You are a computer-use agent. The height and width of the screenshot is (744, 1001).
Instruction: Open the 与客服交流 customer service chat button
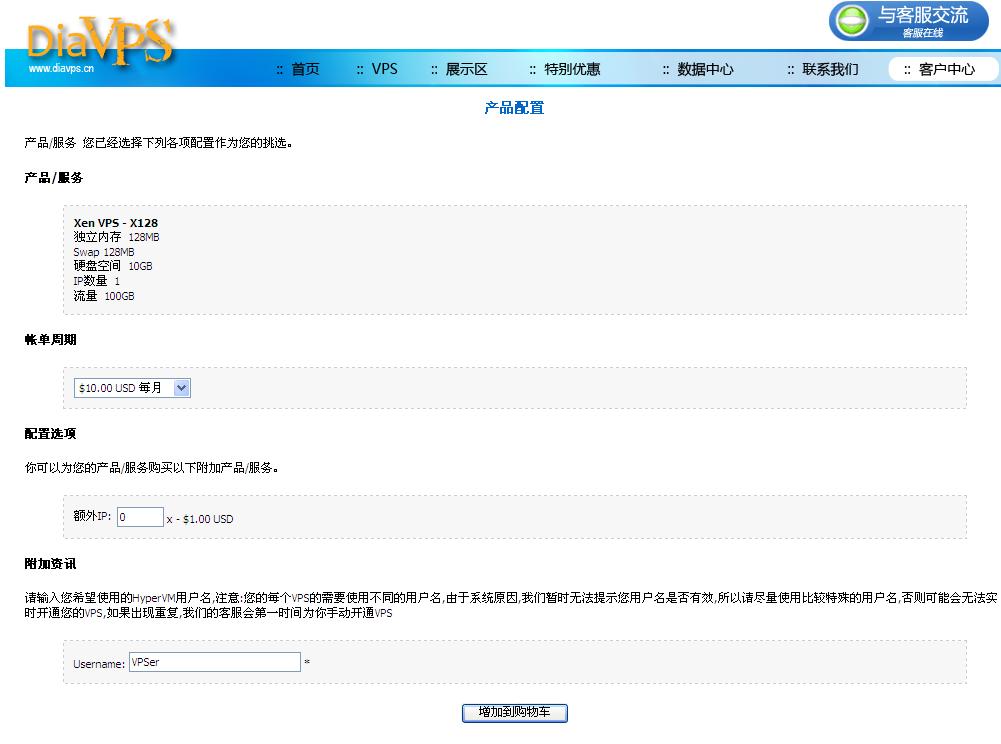(908, 22)
